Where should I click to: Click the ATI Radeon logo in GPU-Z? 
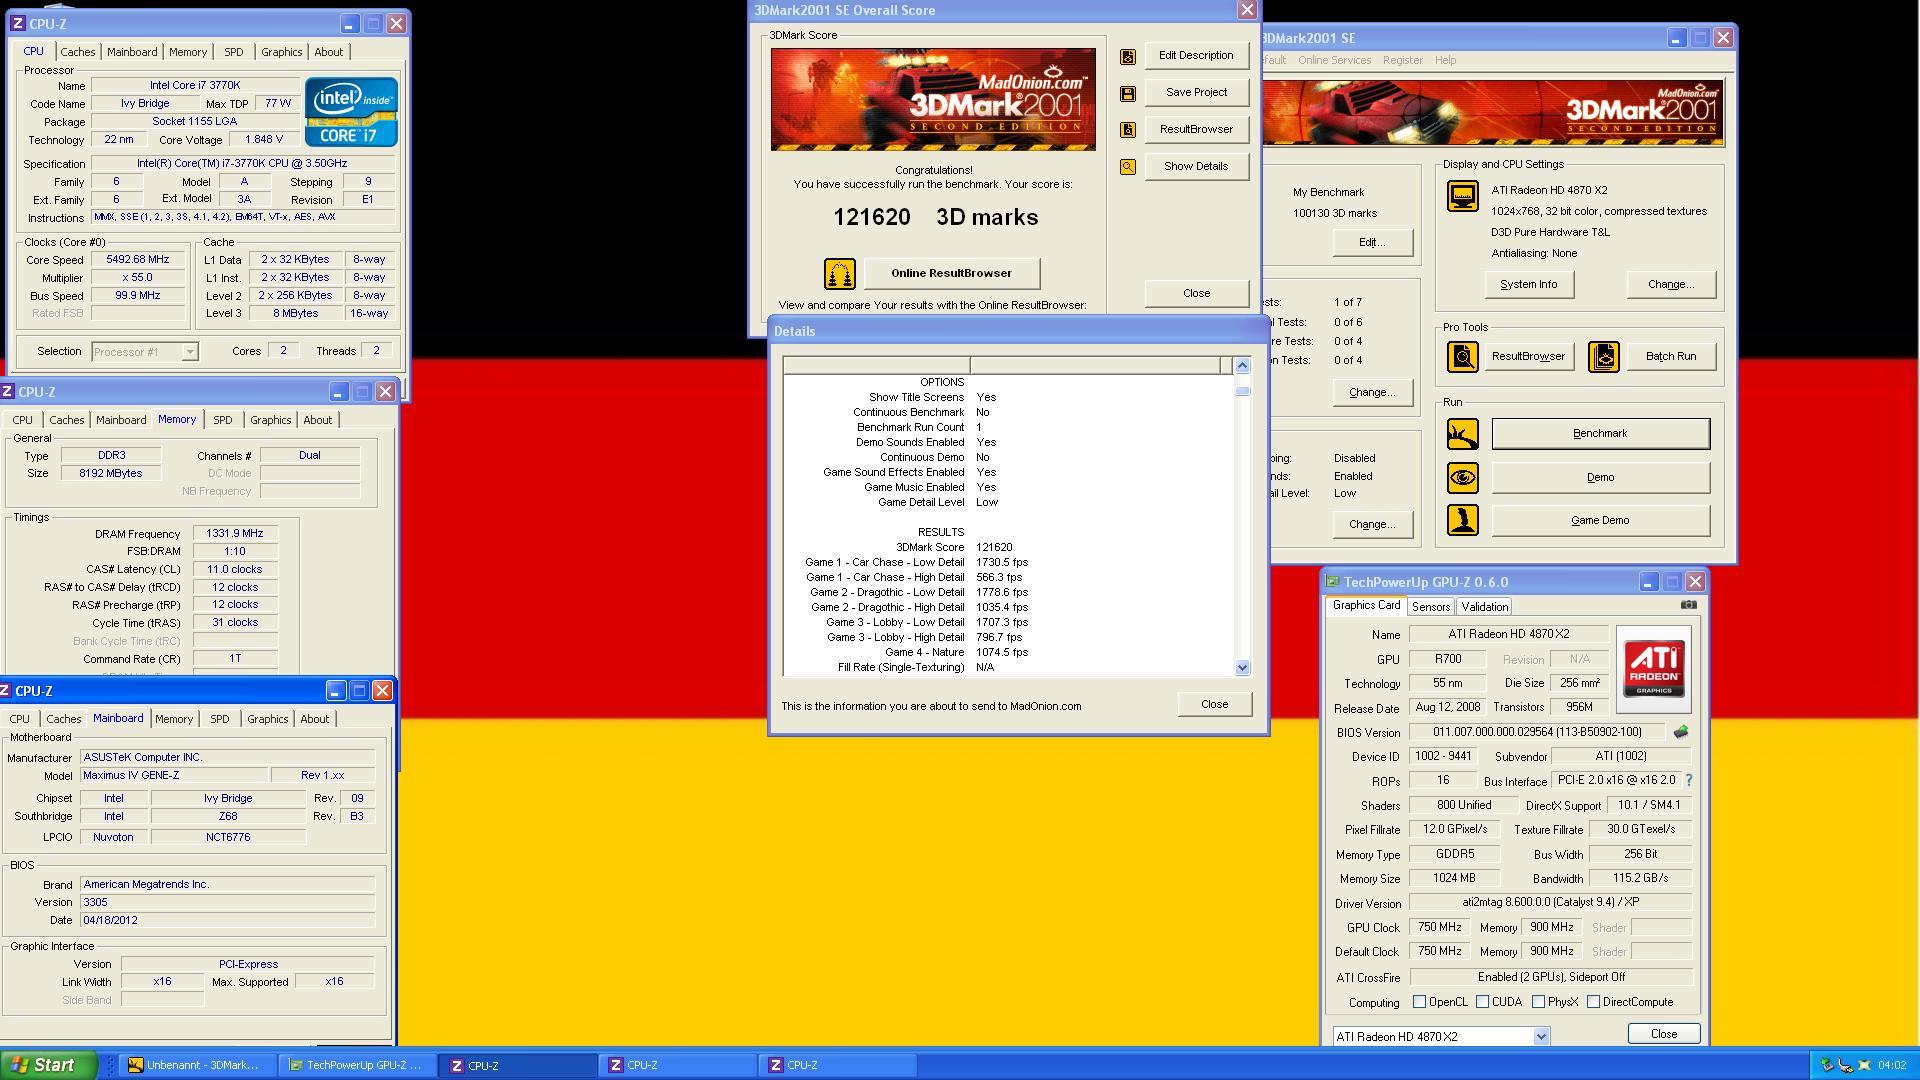1654,669
